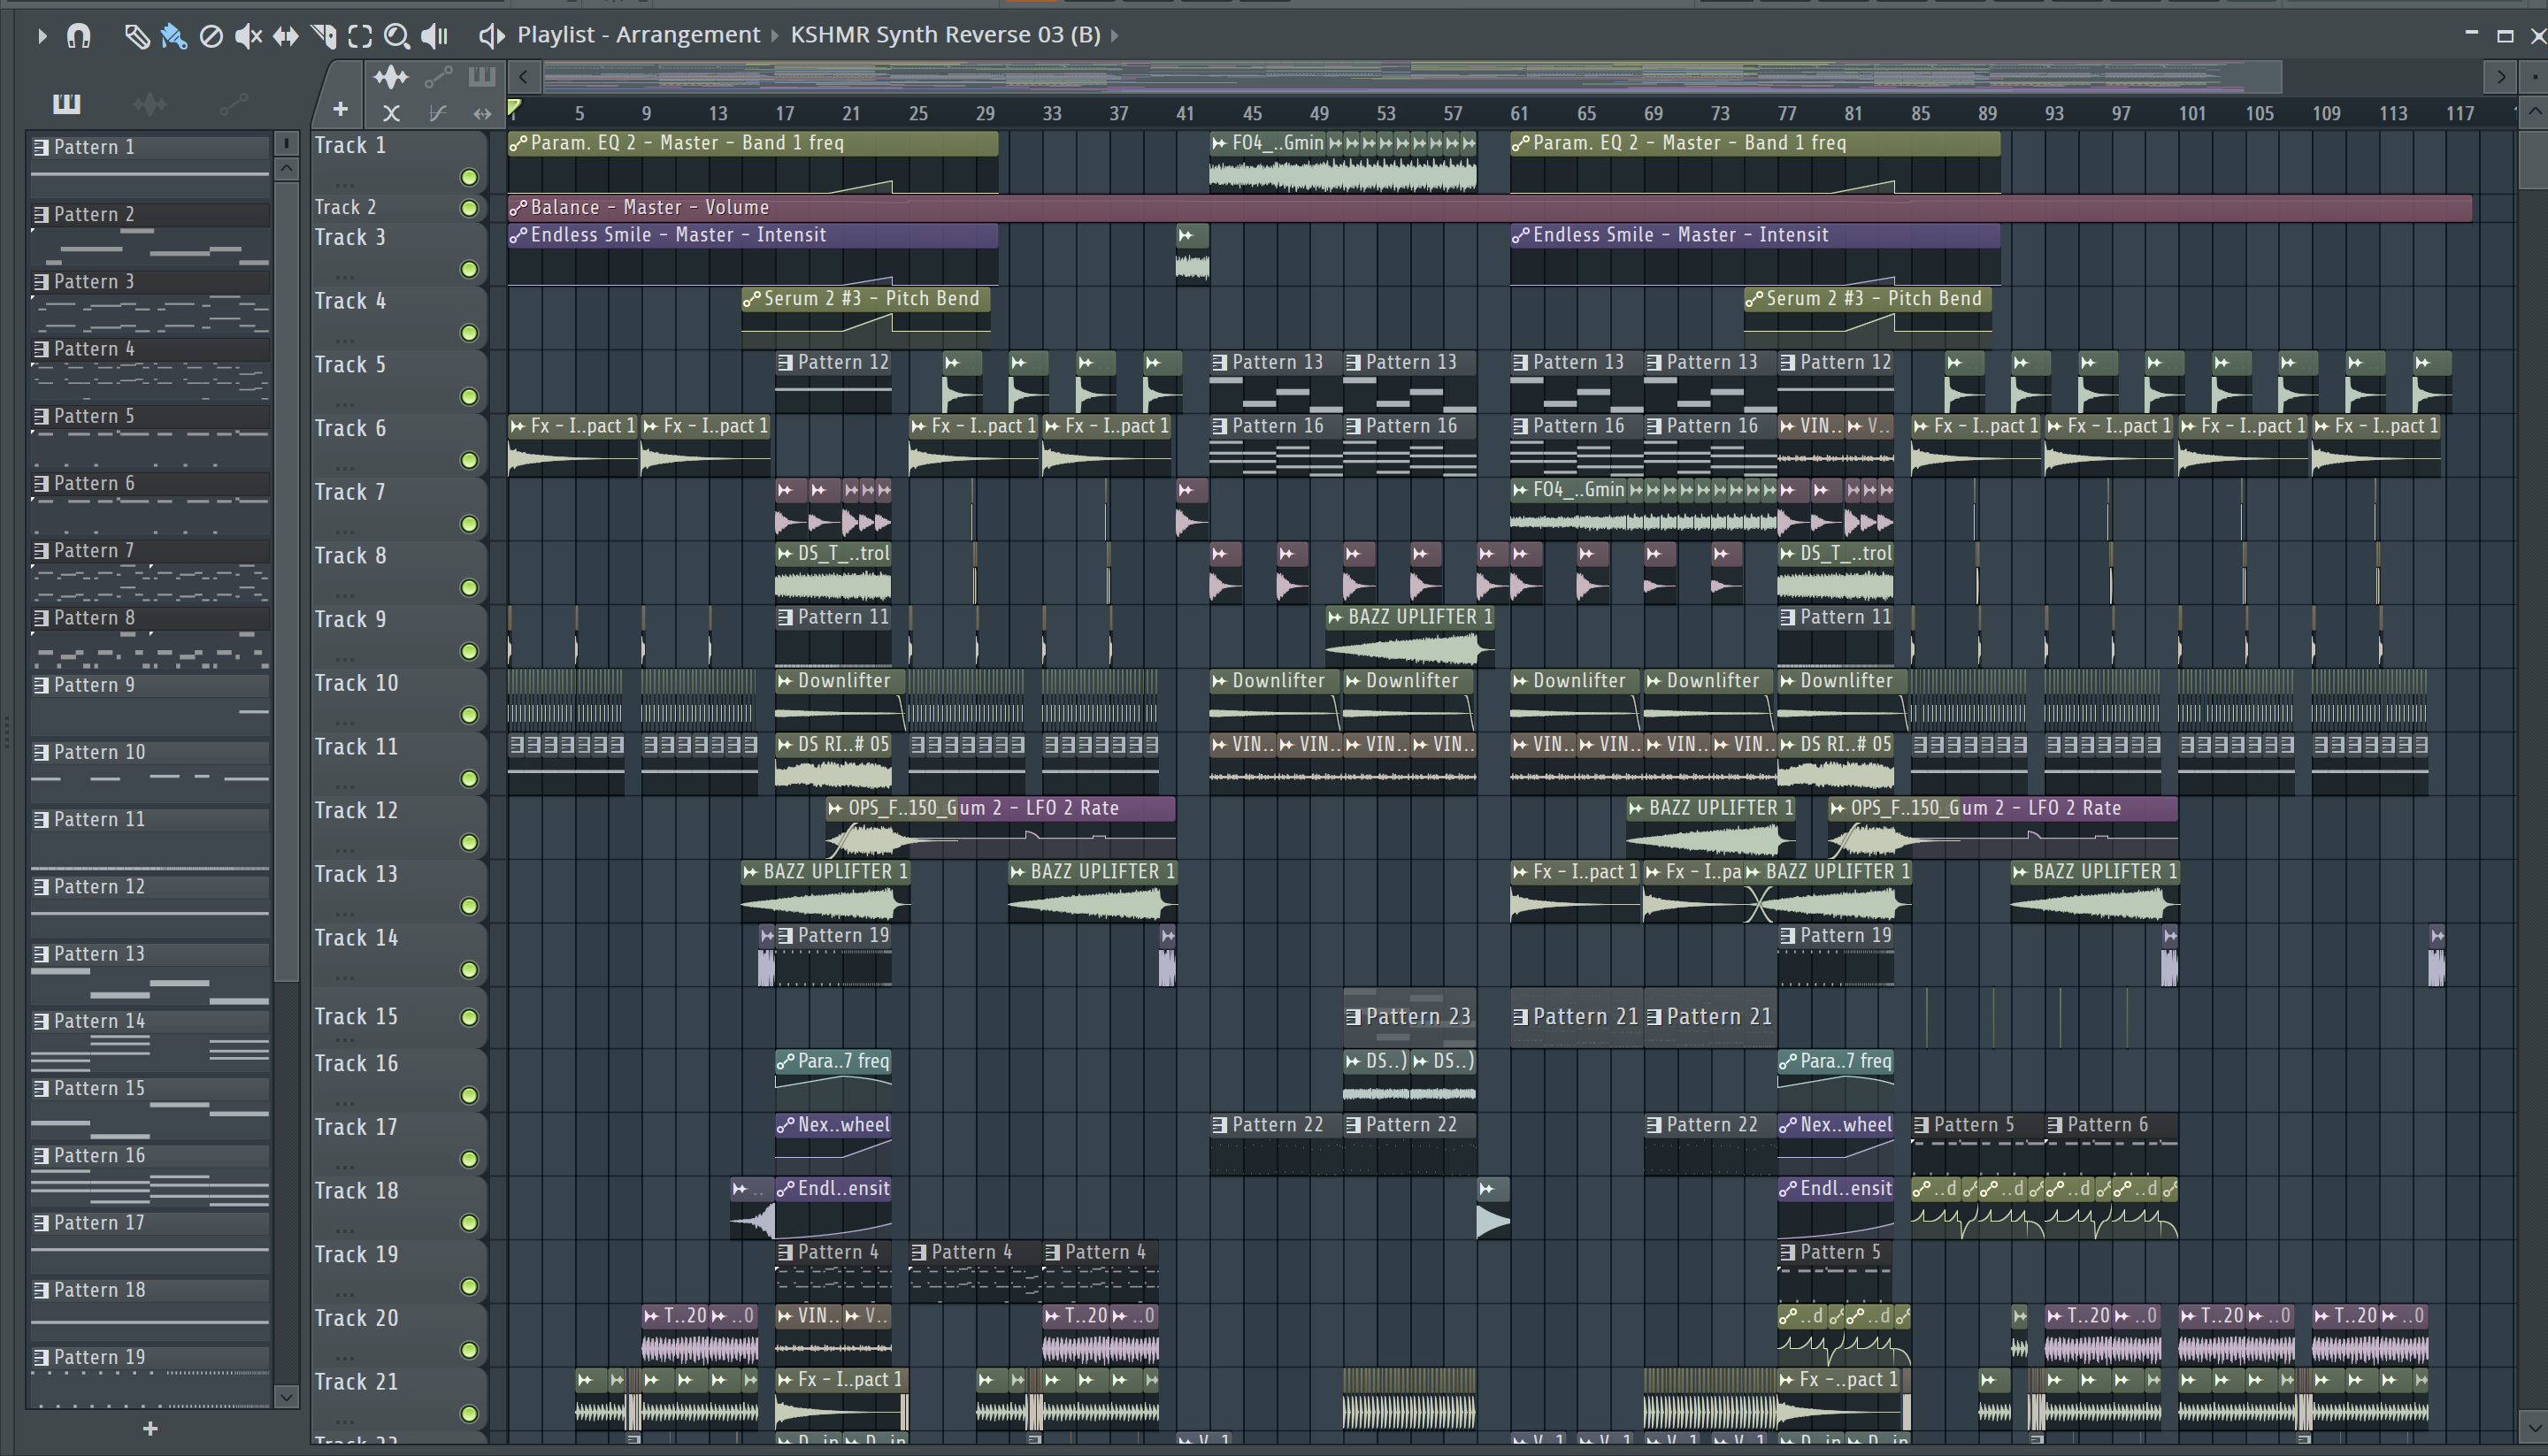The image size is (2548, 1456).
Task: Mute Track 1 with its green light
Action: [469, 178]
